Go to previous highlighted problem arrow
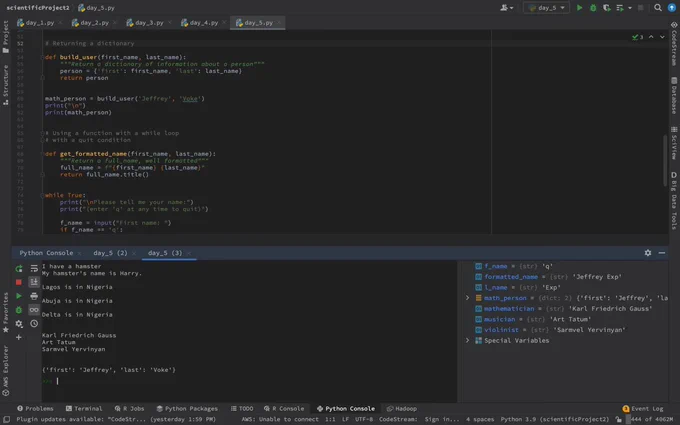Viewport: 680px width, 425px height. coord(651,37)
